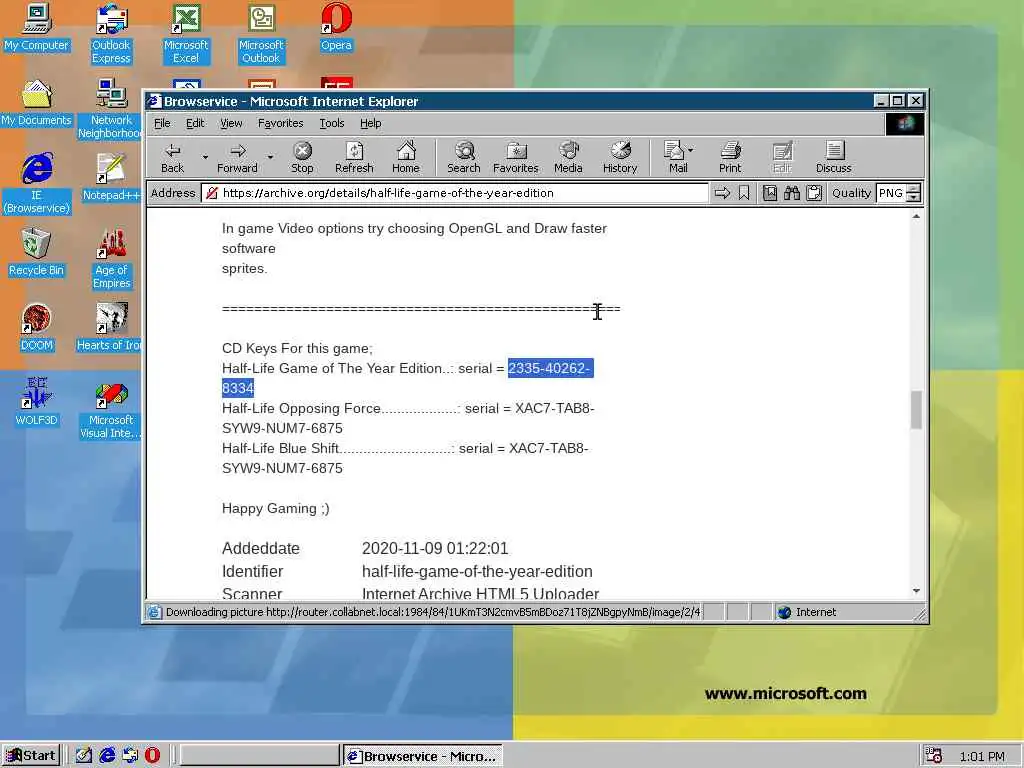Viewport: 1024px width, 768px height.
Task: Open the Favorites menu
Action: click(x=280, y=123)
